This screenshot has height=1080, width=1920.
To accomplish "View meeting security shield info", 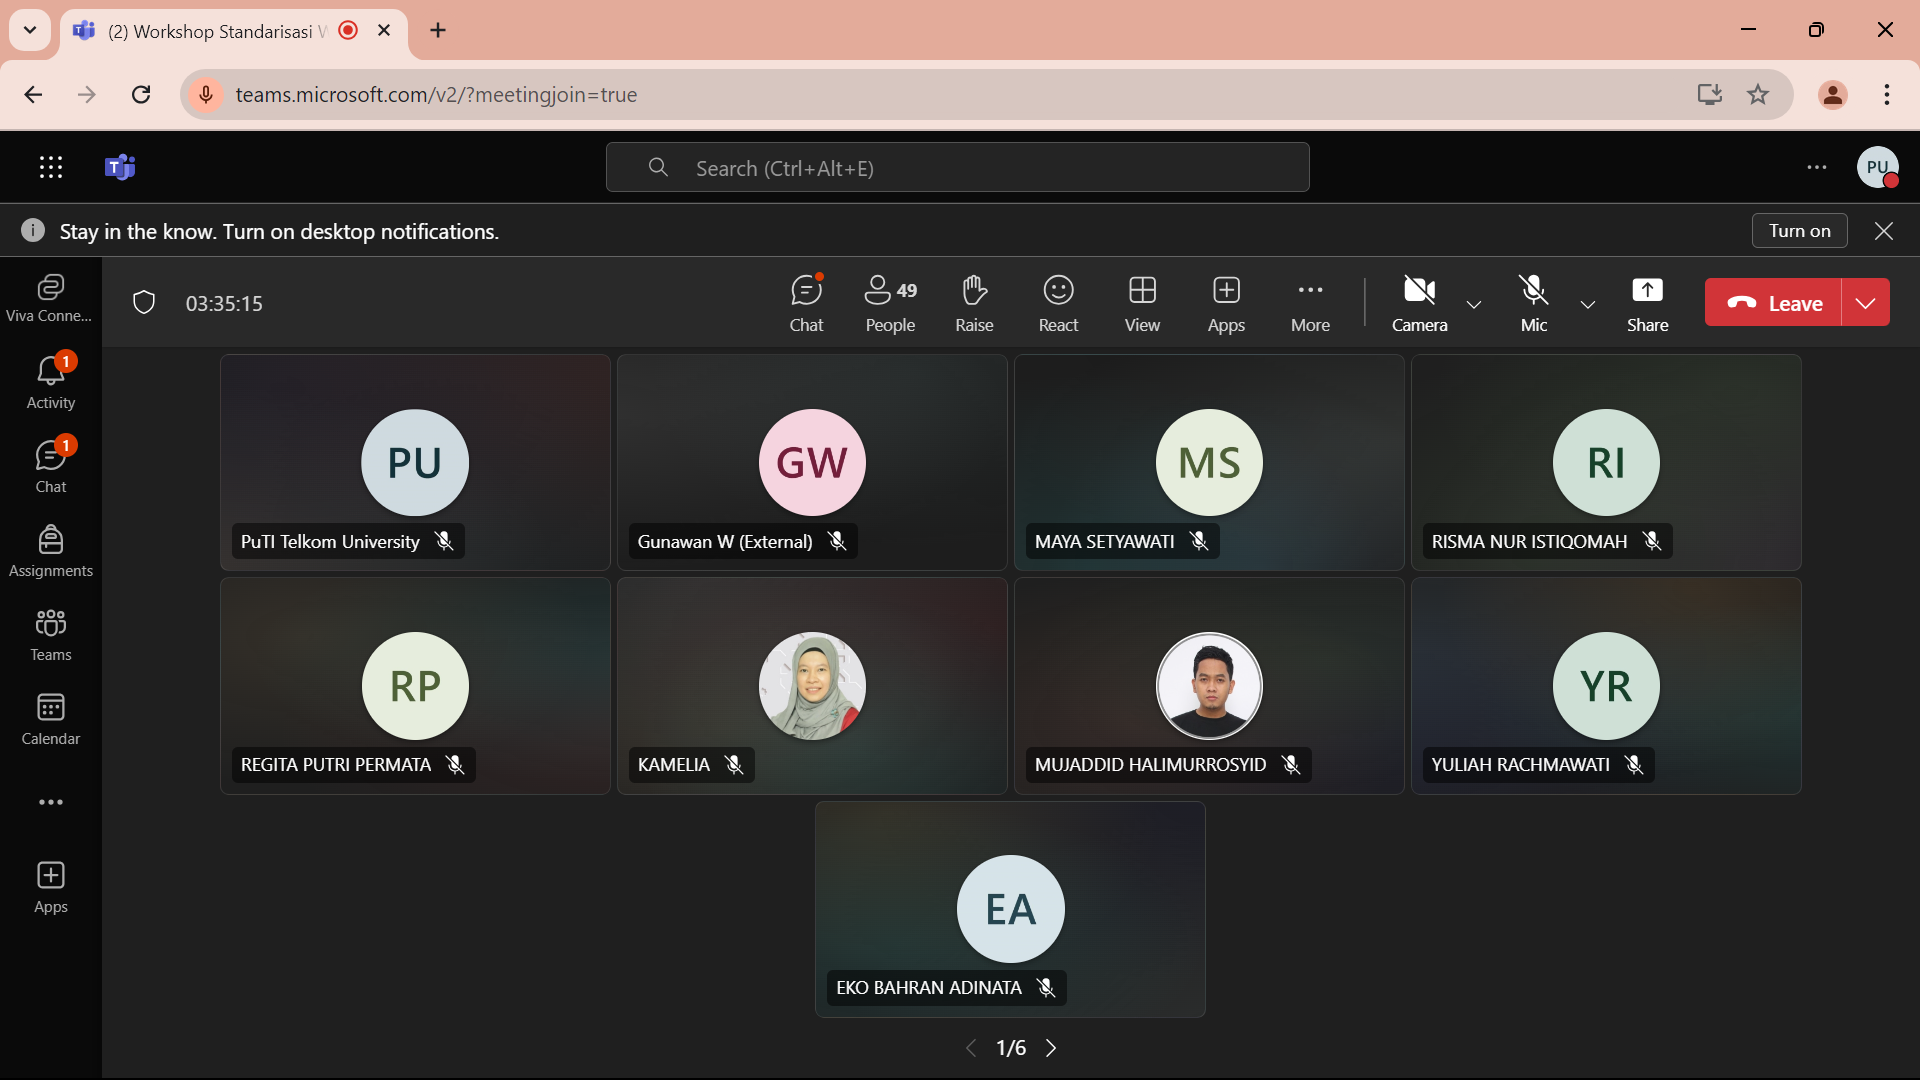I will (x=144, y=303).
